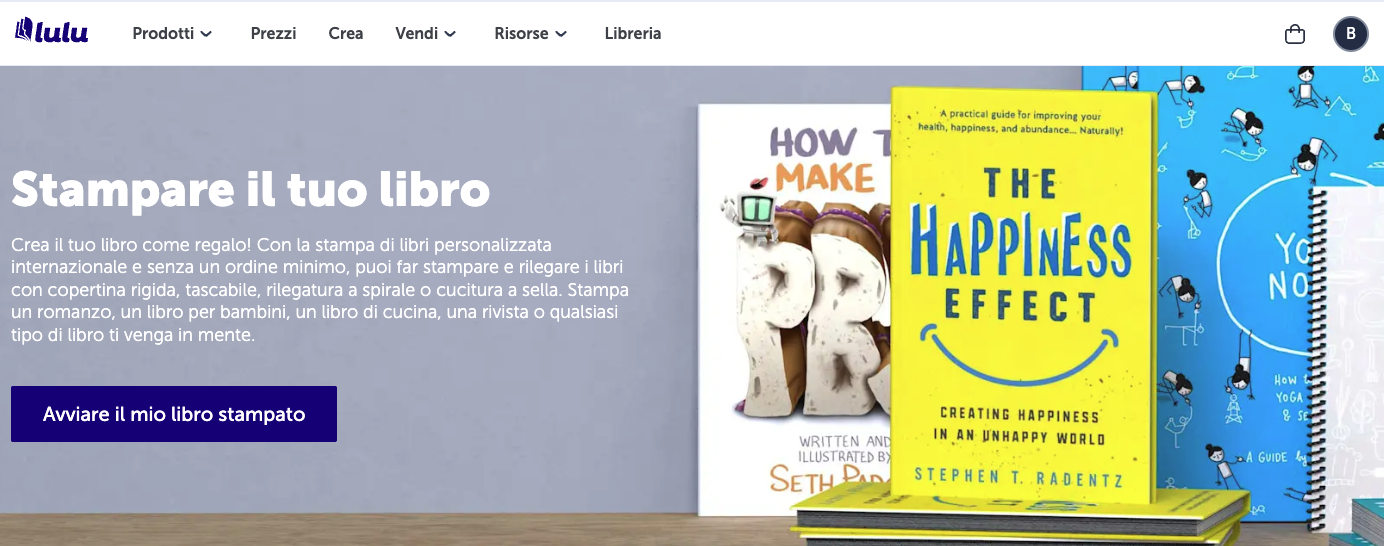
Task: Go to the Crea page
Action: 346,33
